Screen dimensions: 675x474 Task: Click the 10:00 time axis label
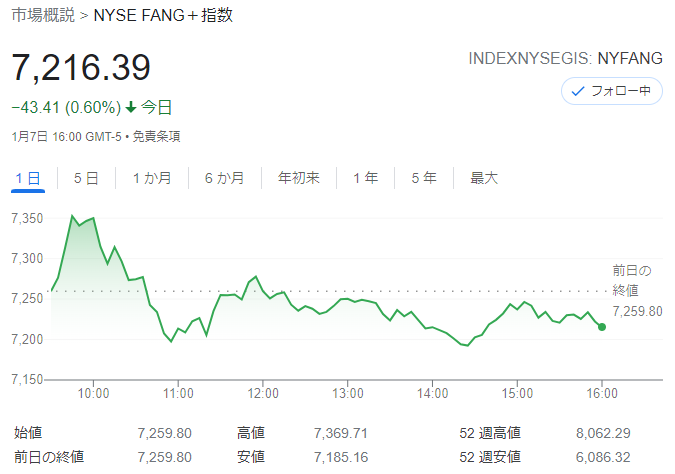[93, 393]
